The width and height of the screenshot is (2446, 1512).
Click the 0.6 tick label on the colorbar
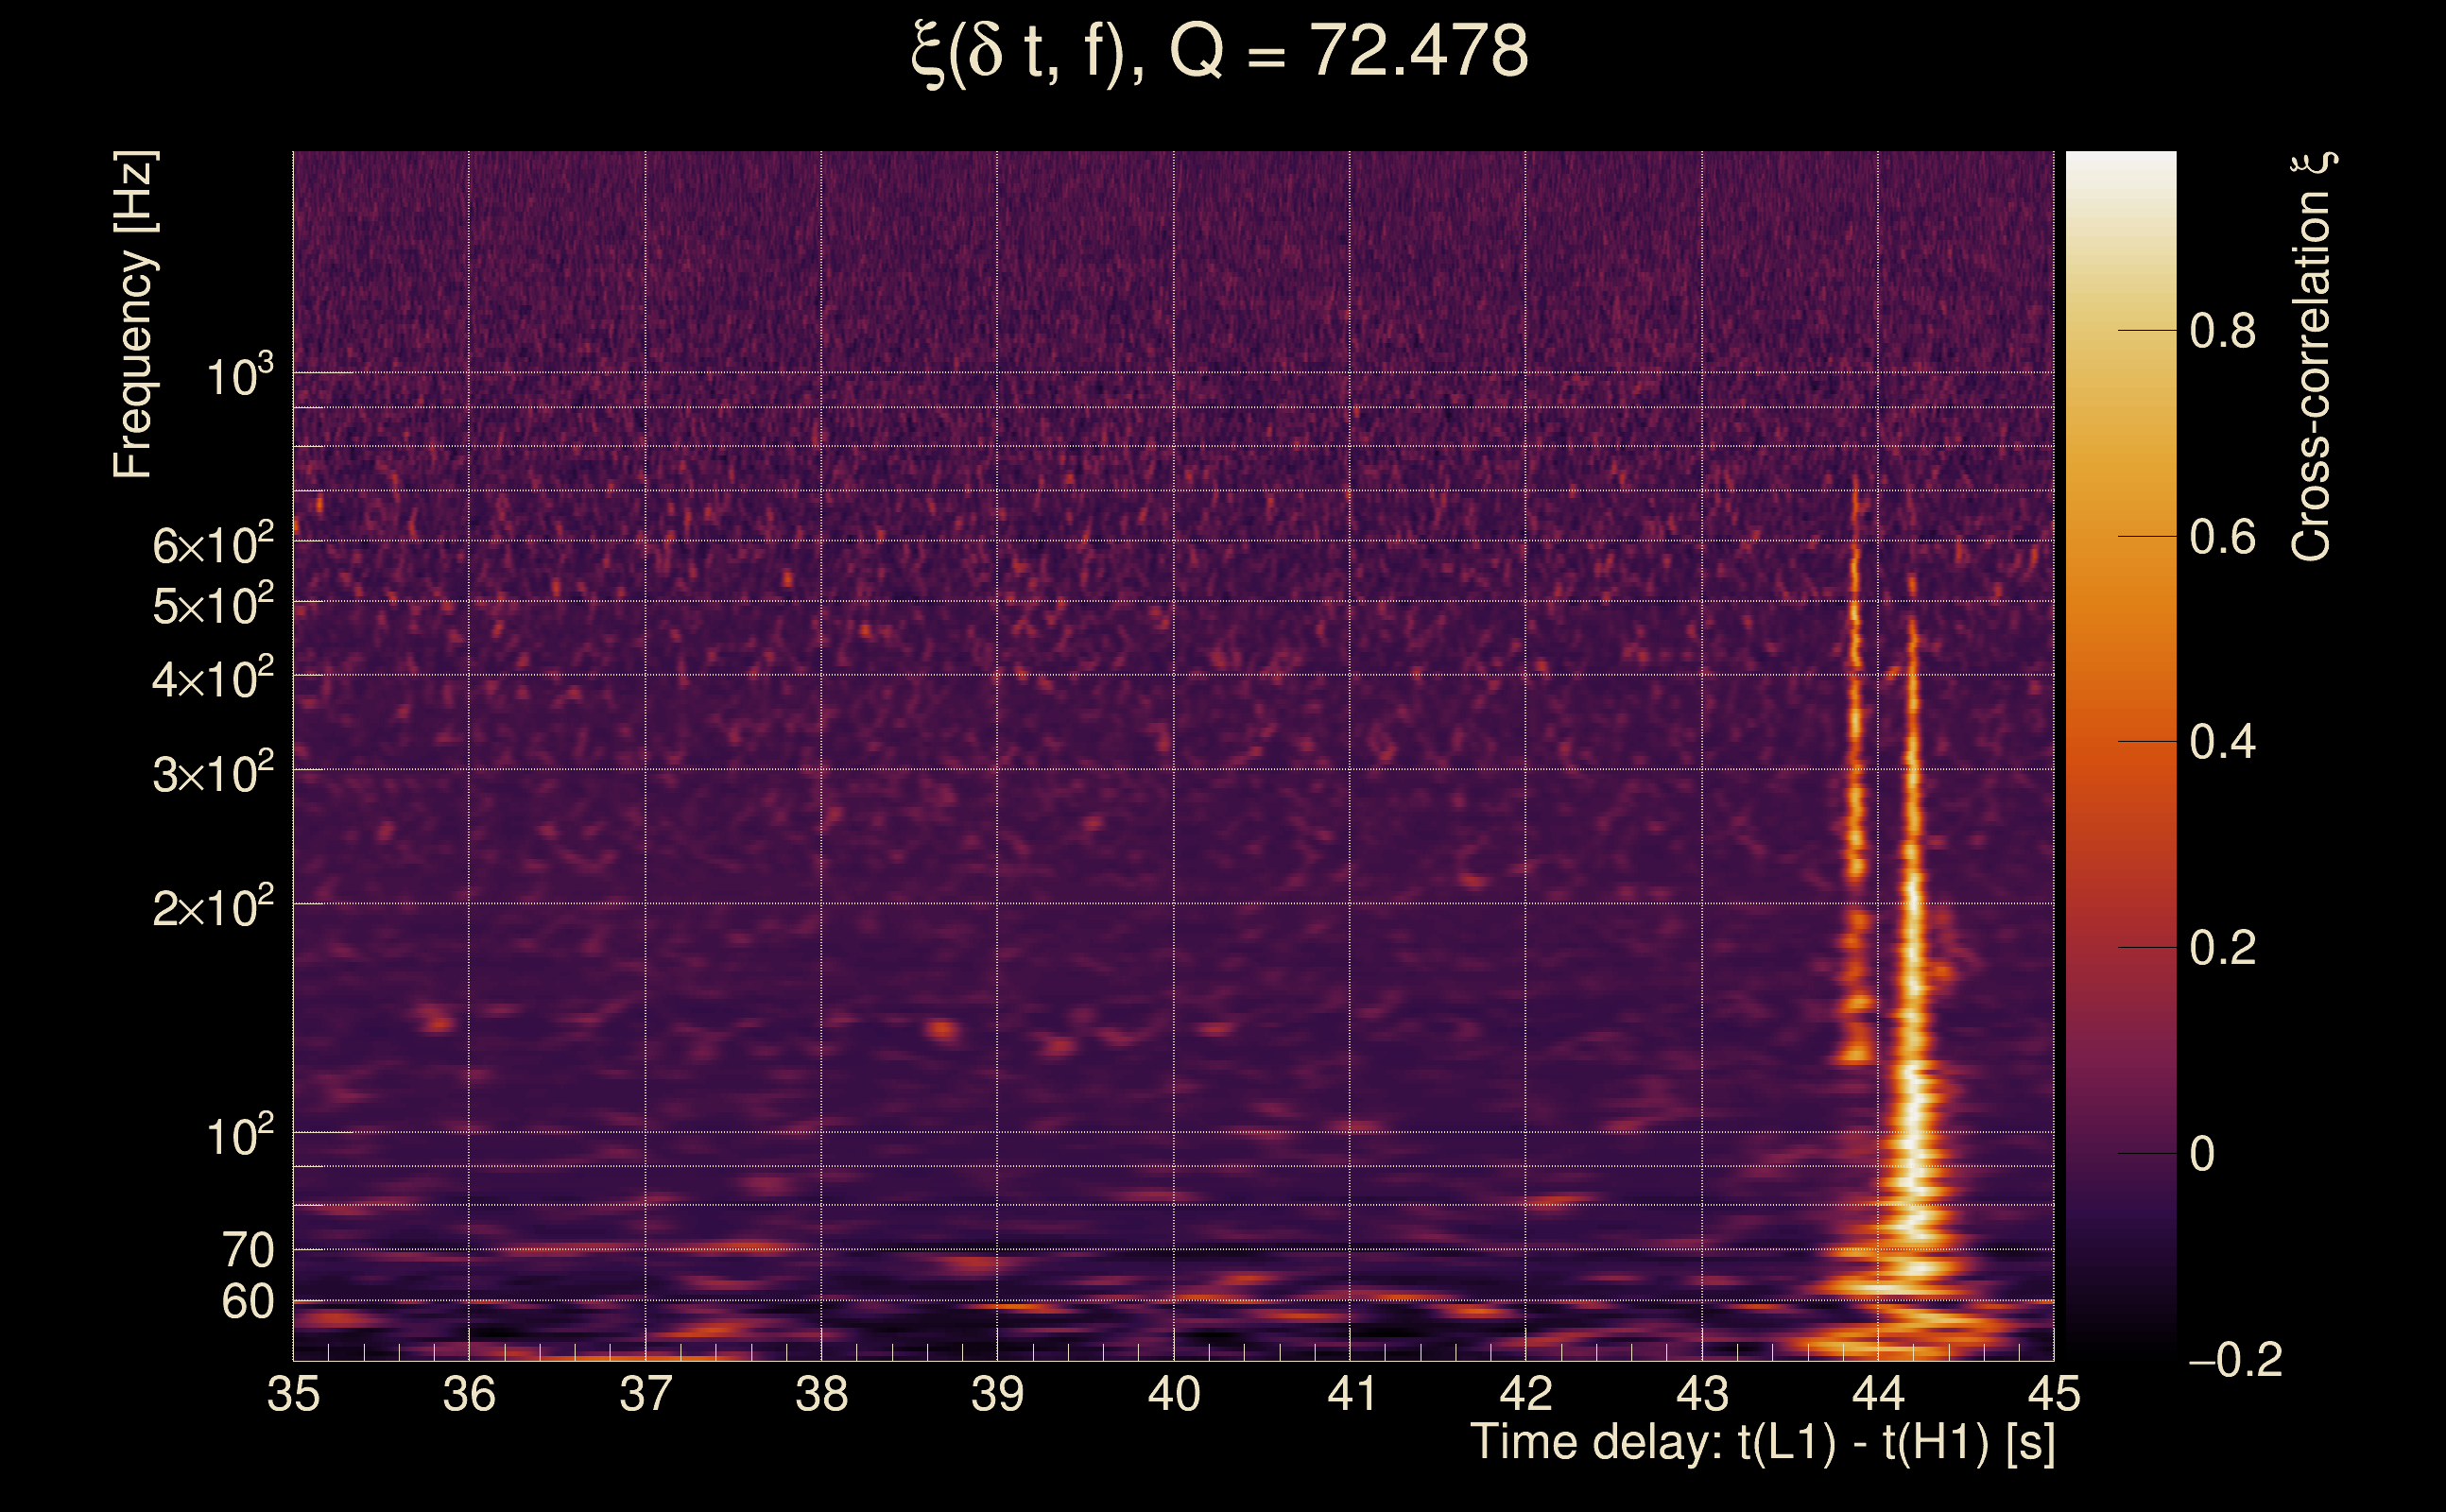point(2222,538)
